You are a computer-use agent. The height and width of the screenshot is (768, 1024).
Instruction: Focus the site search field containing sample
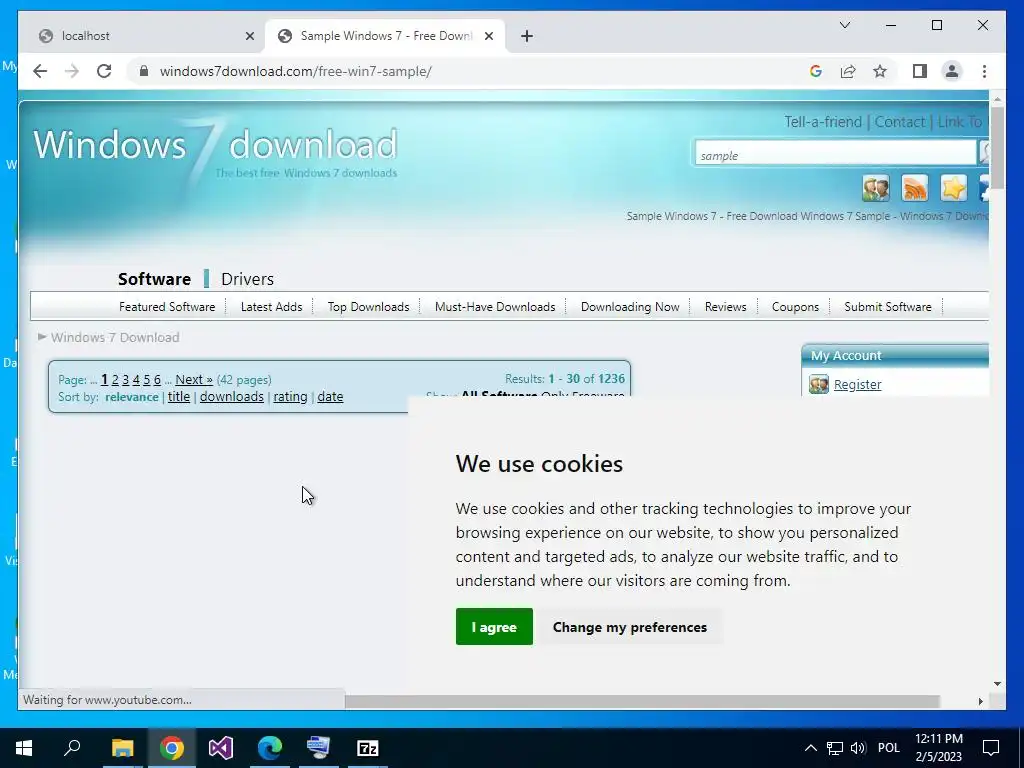tap(835, 155)
